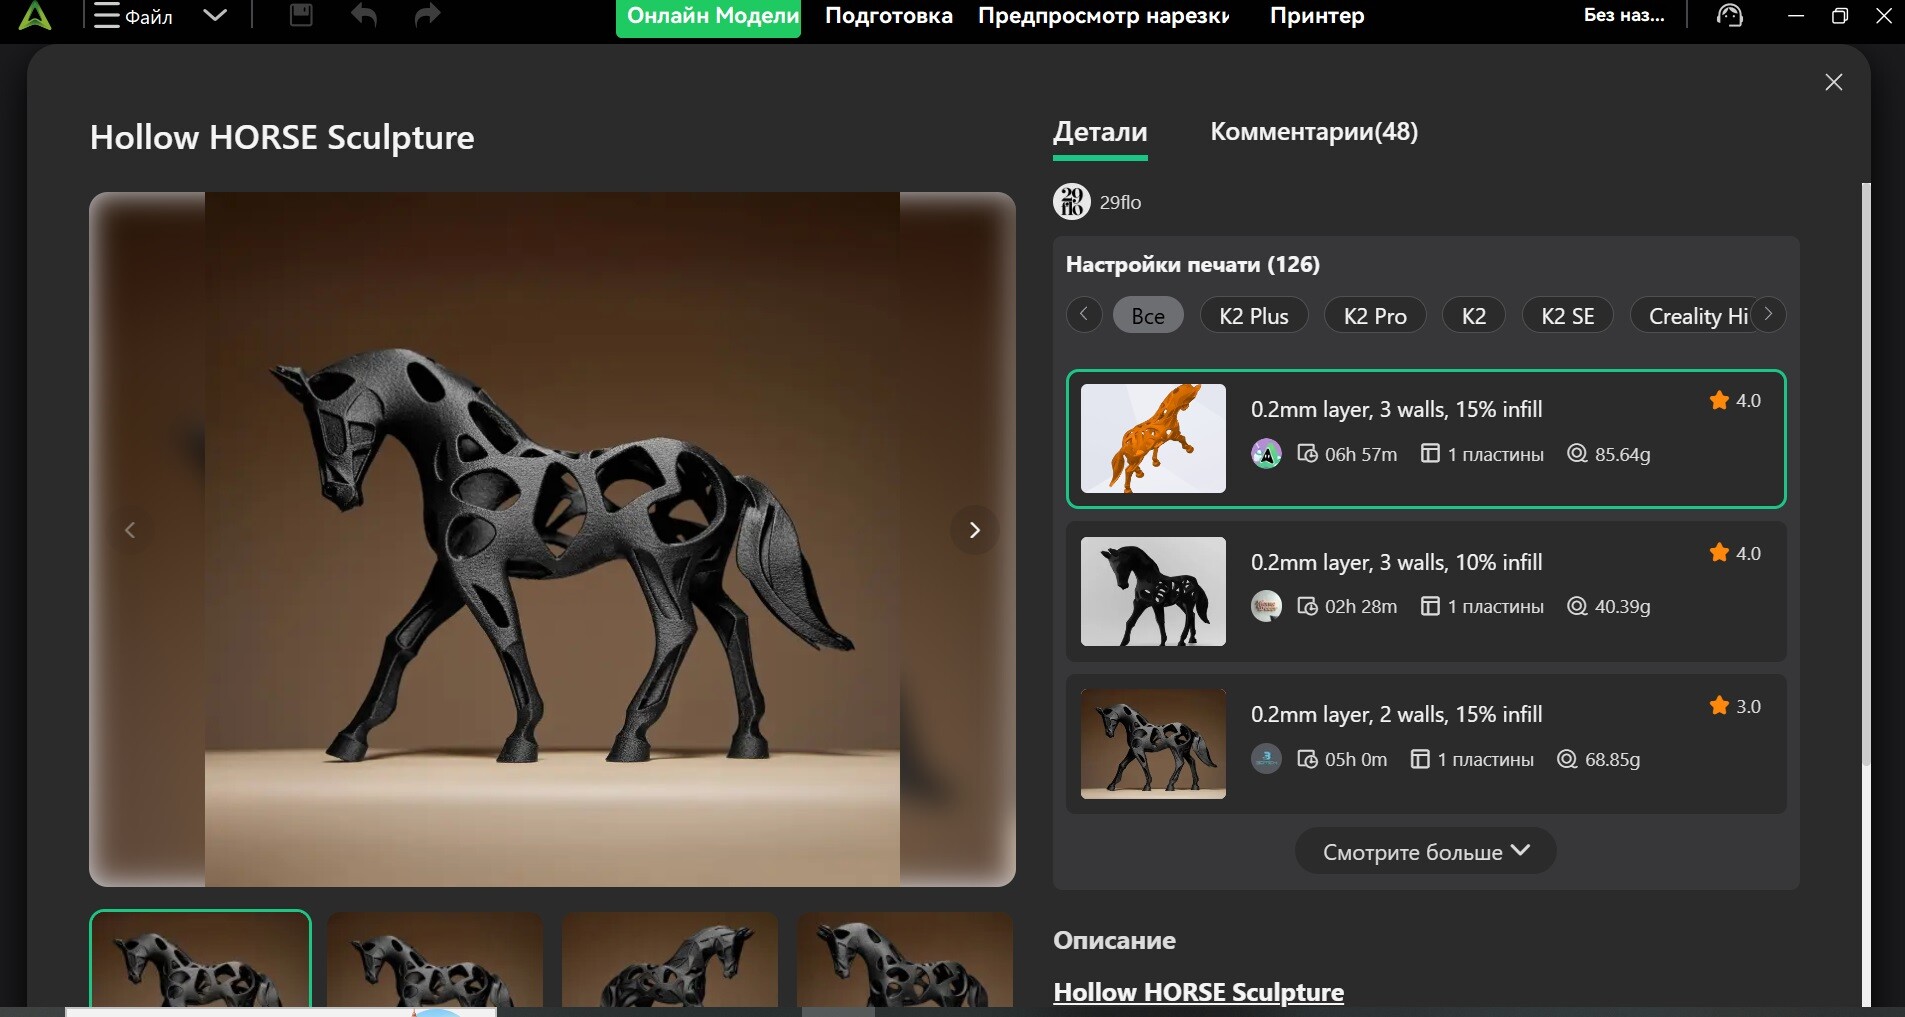
Task: Click the print time icon beside 06h 57m
Action: click(x=1307, y=454)
